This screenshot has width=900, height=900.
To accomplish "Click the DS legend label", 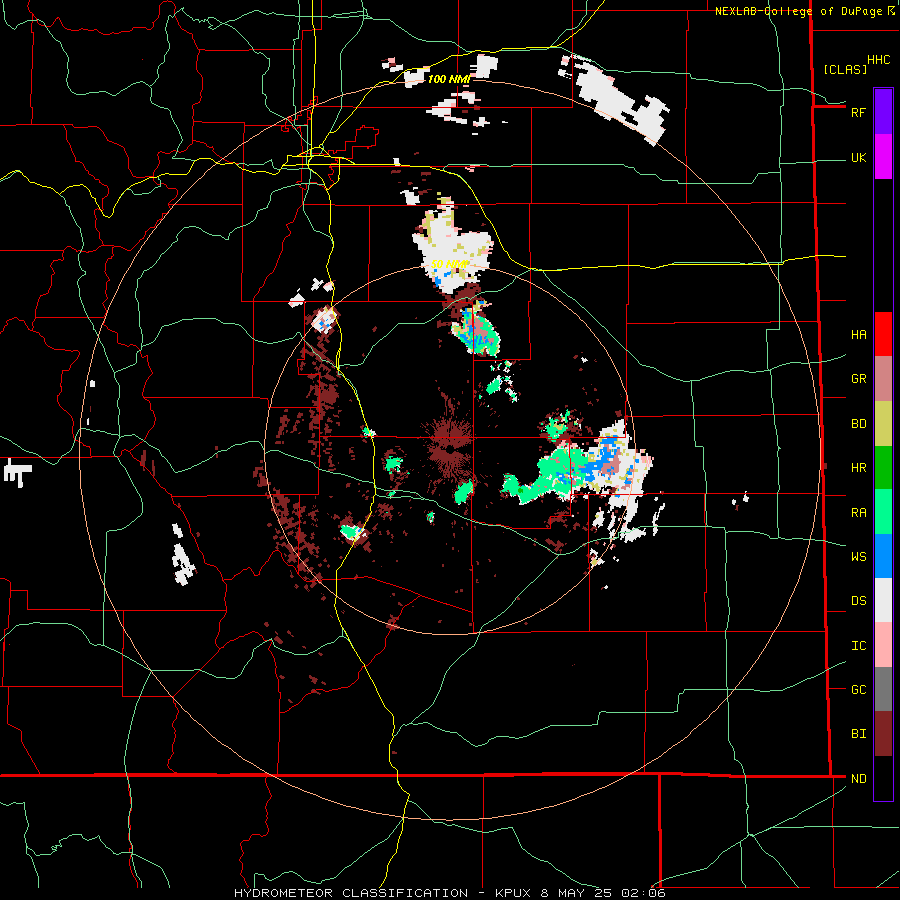I will [858, 601].
